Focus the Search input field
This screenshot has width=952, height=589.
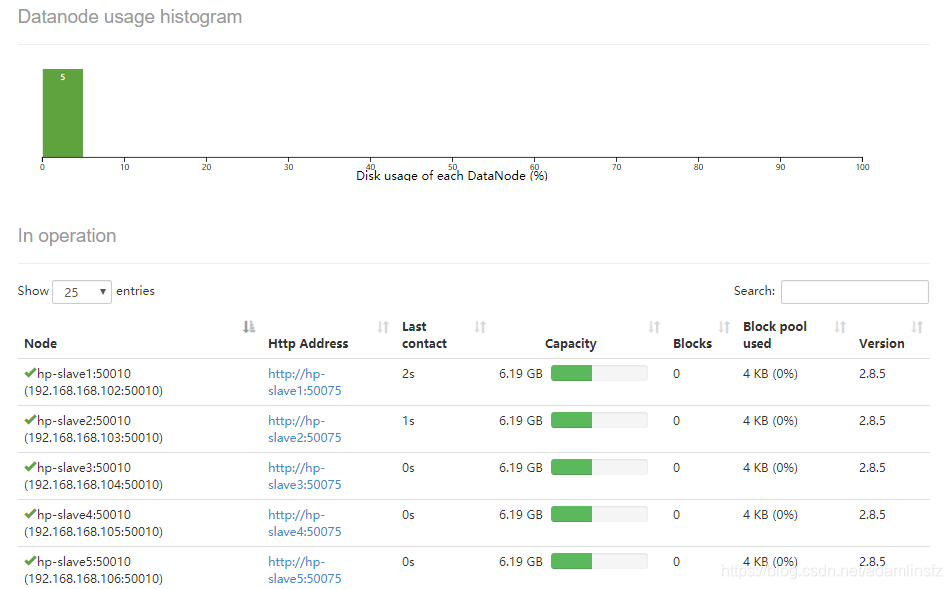click(855, 291)
